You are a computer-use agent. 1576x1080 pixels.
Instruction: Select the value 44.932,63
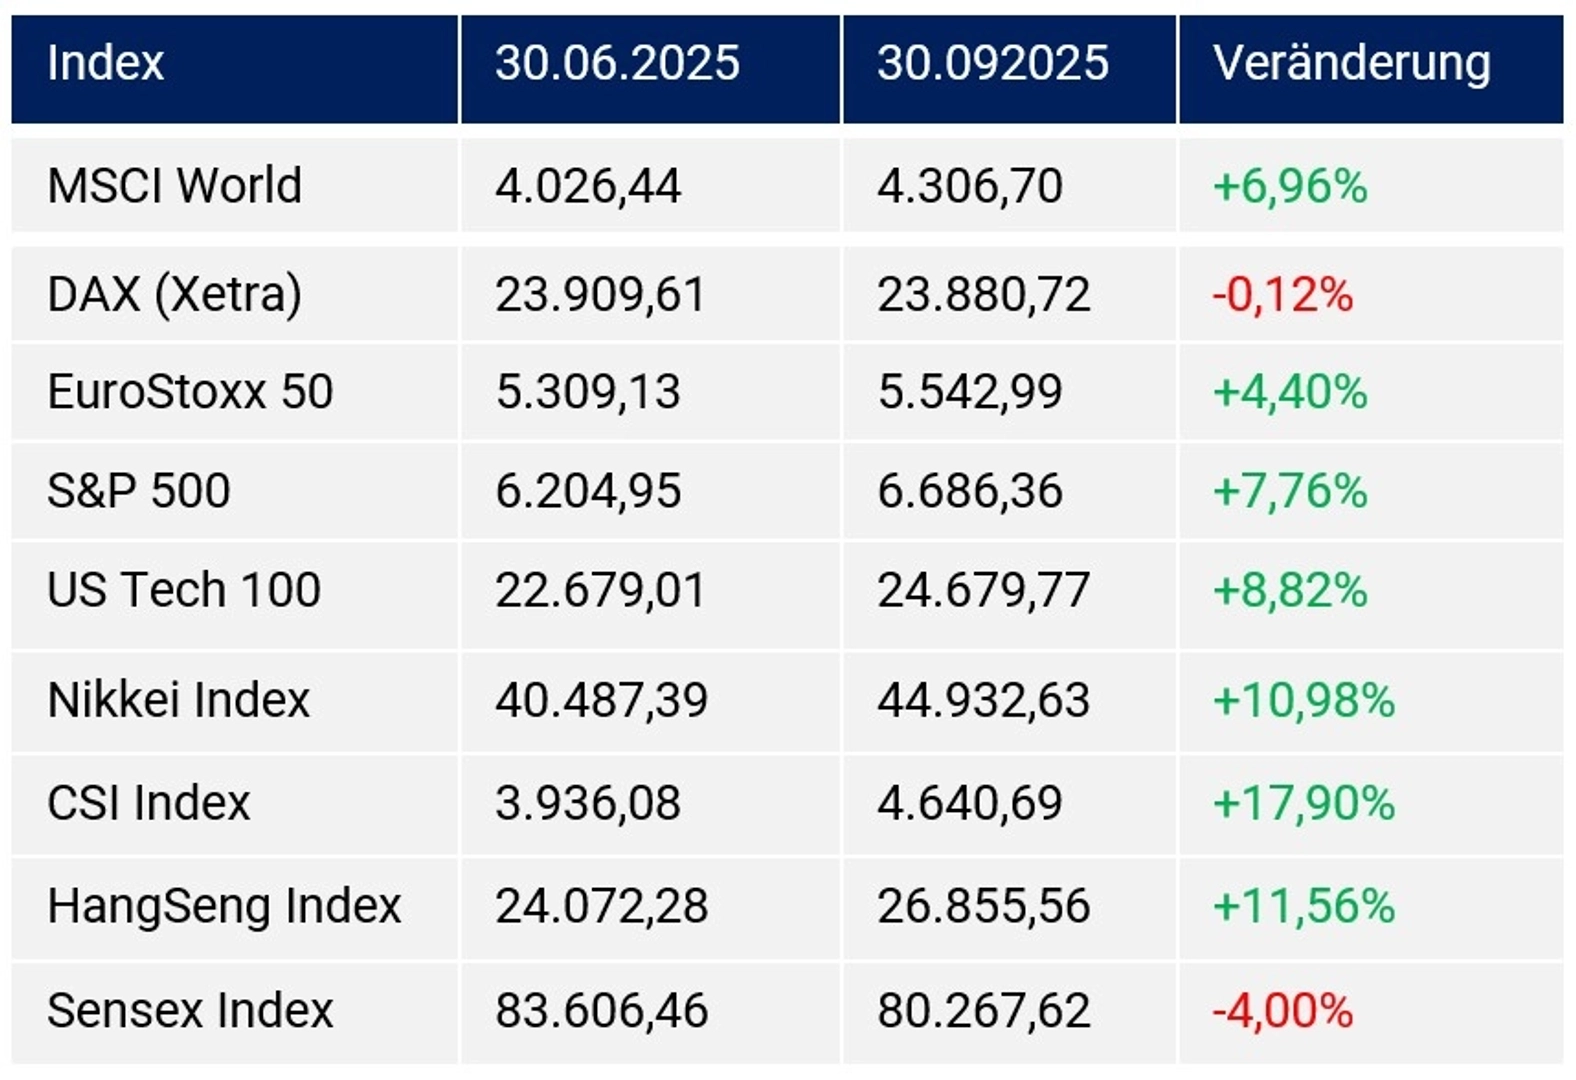983,700
